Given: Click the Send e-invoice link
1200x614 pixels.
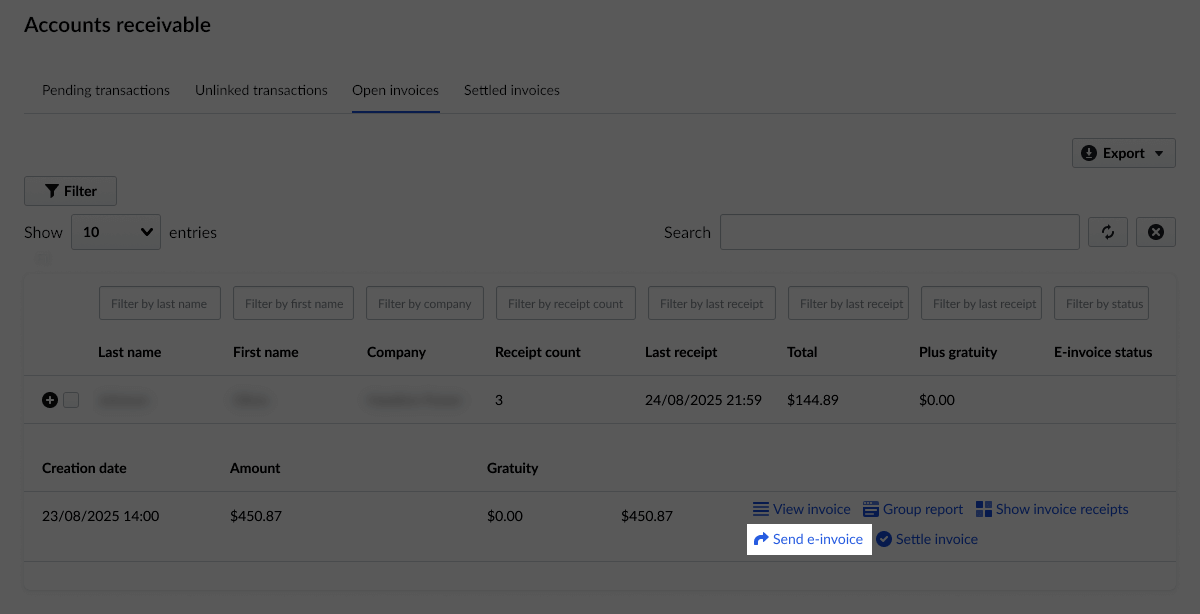Looking at the screenshot, I should [817, 539].
